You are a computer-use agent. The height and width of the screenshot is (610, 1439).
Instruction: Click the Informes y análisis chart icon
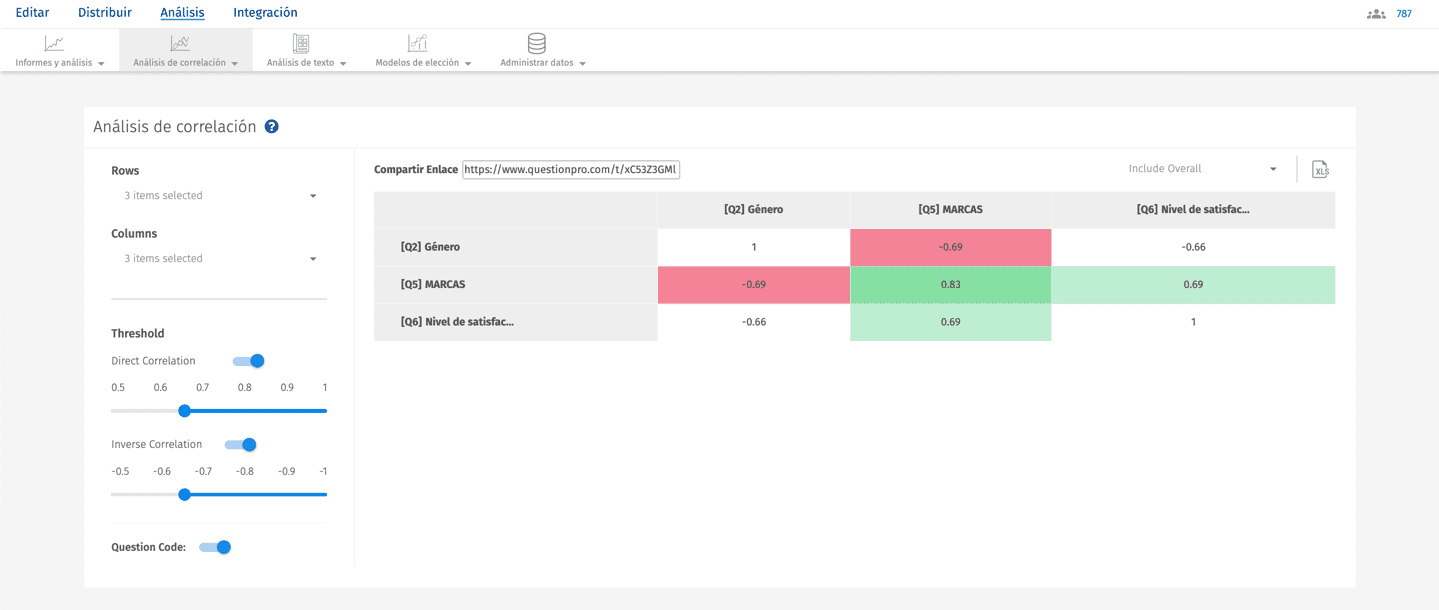[x=54, y=43]
